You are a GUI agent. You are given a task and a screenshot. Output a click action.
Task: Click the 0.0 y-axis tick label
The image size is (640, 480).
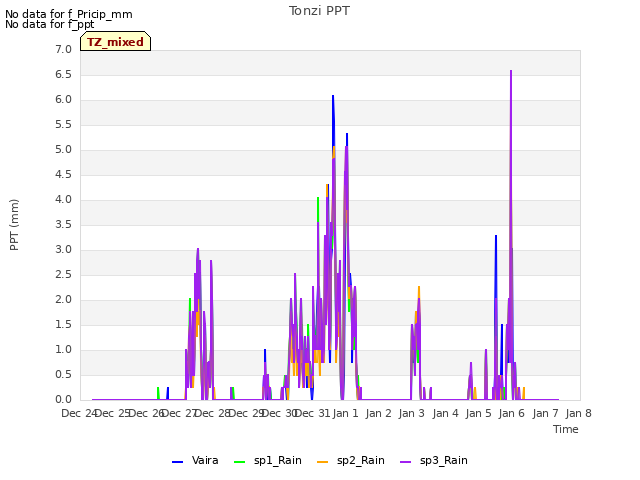pos(63,400)
